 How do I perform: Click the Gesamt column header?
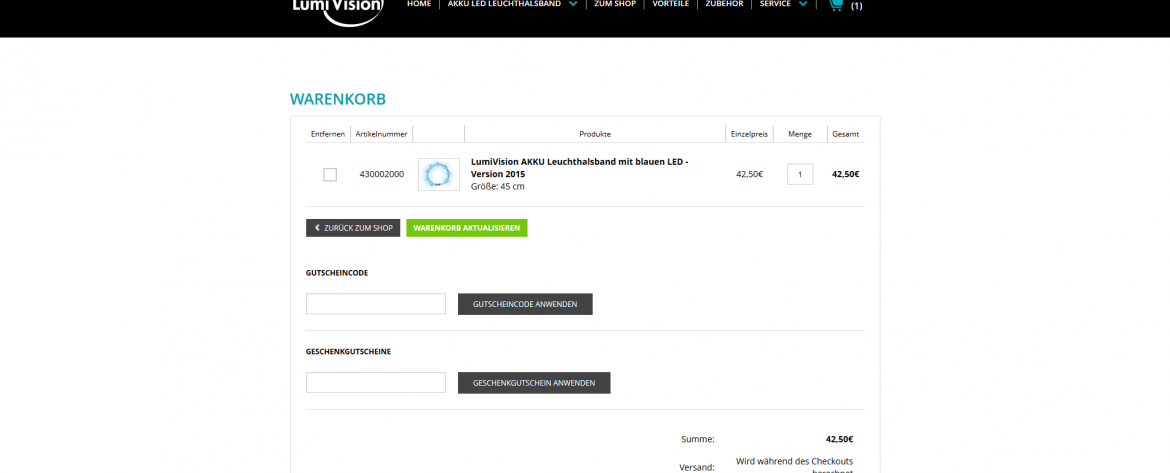(846, 134)
